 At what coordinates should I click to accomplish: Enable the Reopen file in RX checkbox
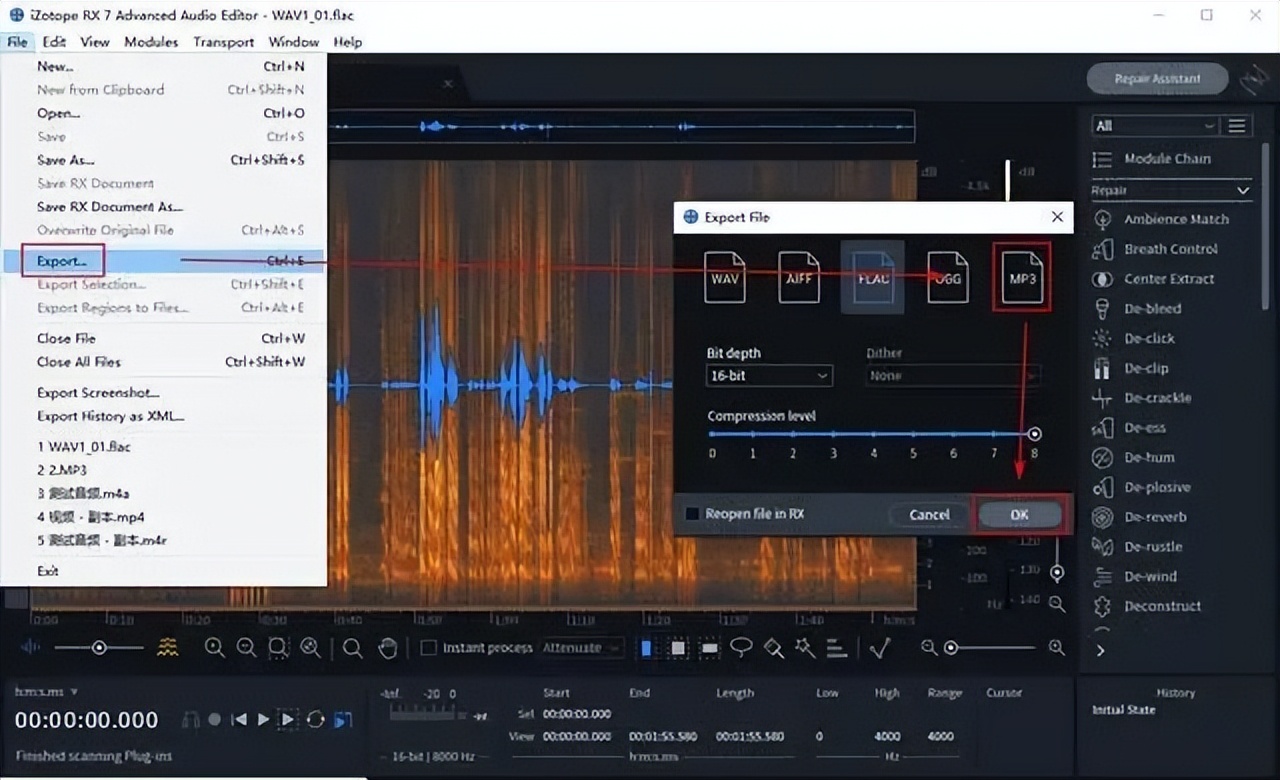coord(690,513)
